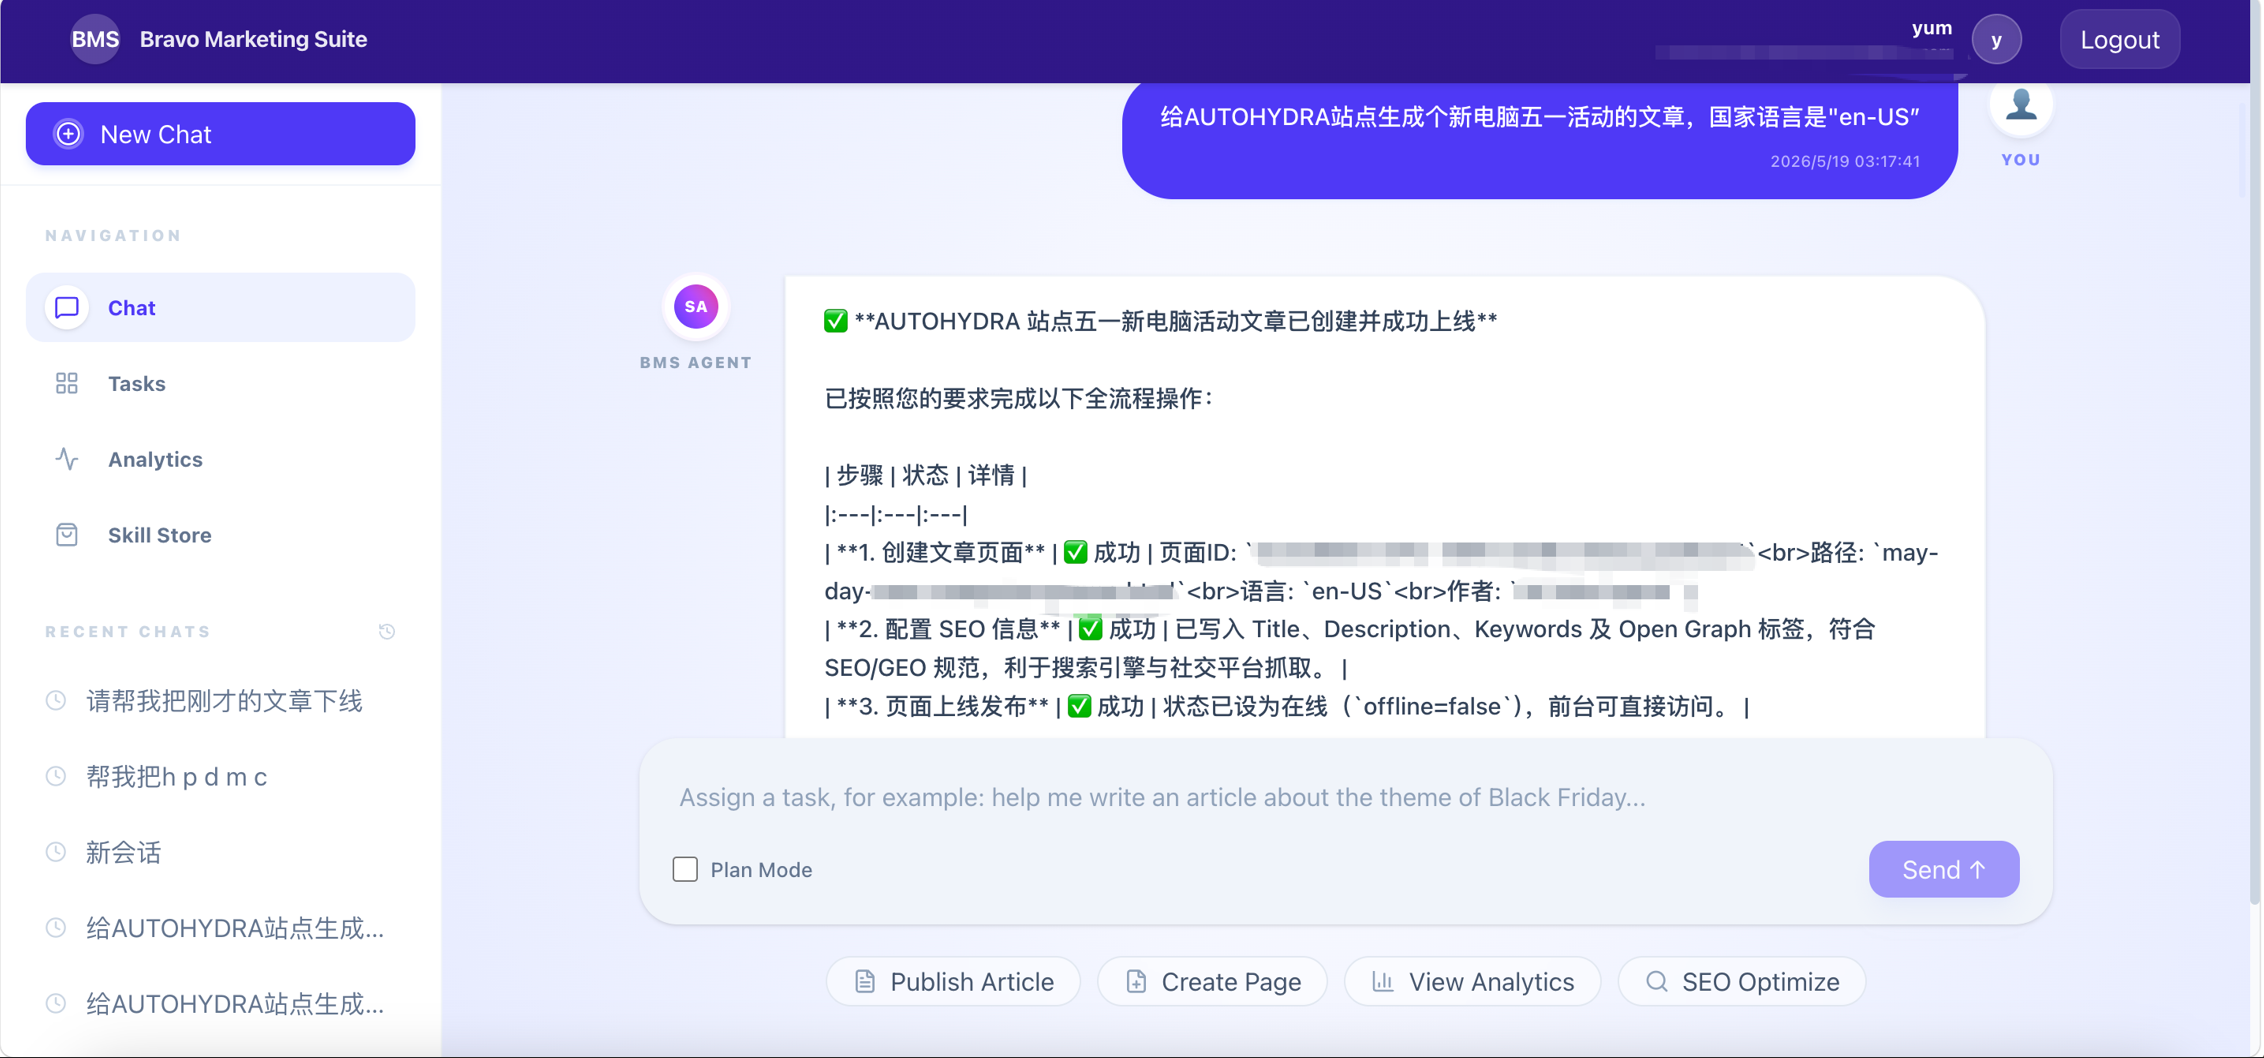Viewport: 2264px width, 1058px height.
Task: Click the Analytics pulse icon
Action: pos(67,459)
